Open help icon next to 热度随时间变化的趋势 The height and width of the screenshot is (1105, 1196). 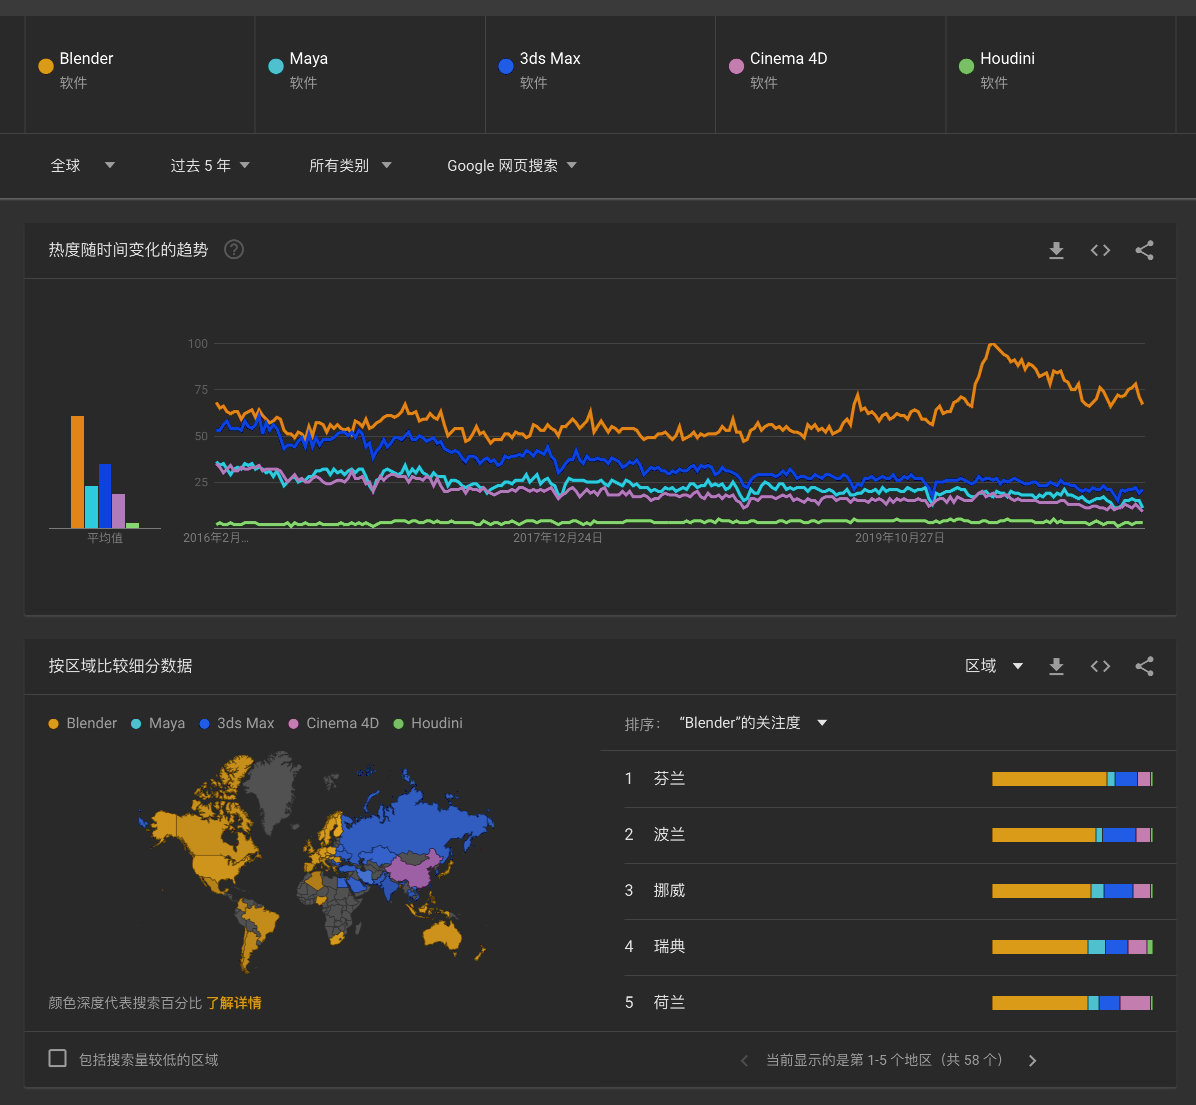point(234,249)
